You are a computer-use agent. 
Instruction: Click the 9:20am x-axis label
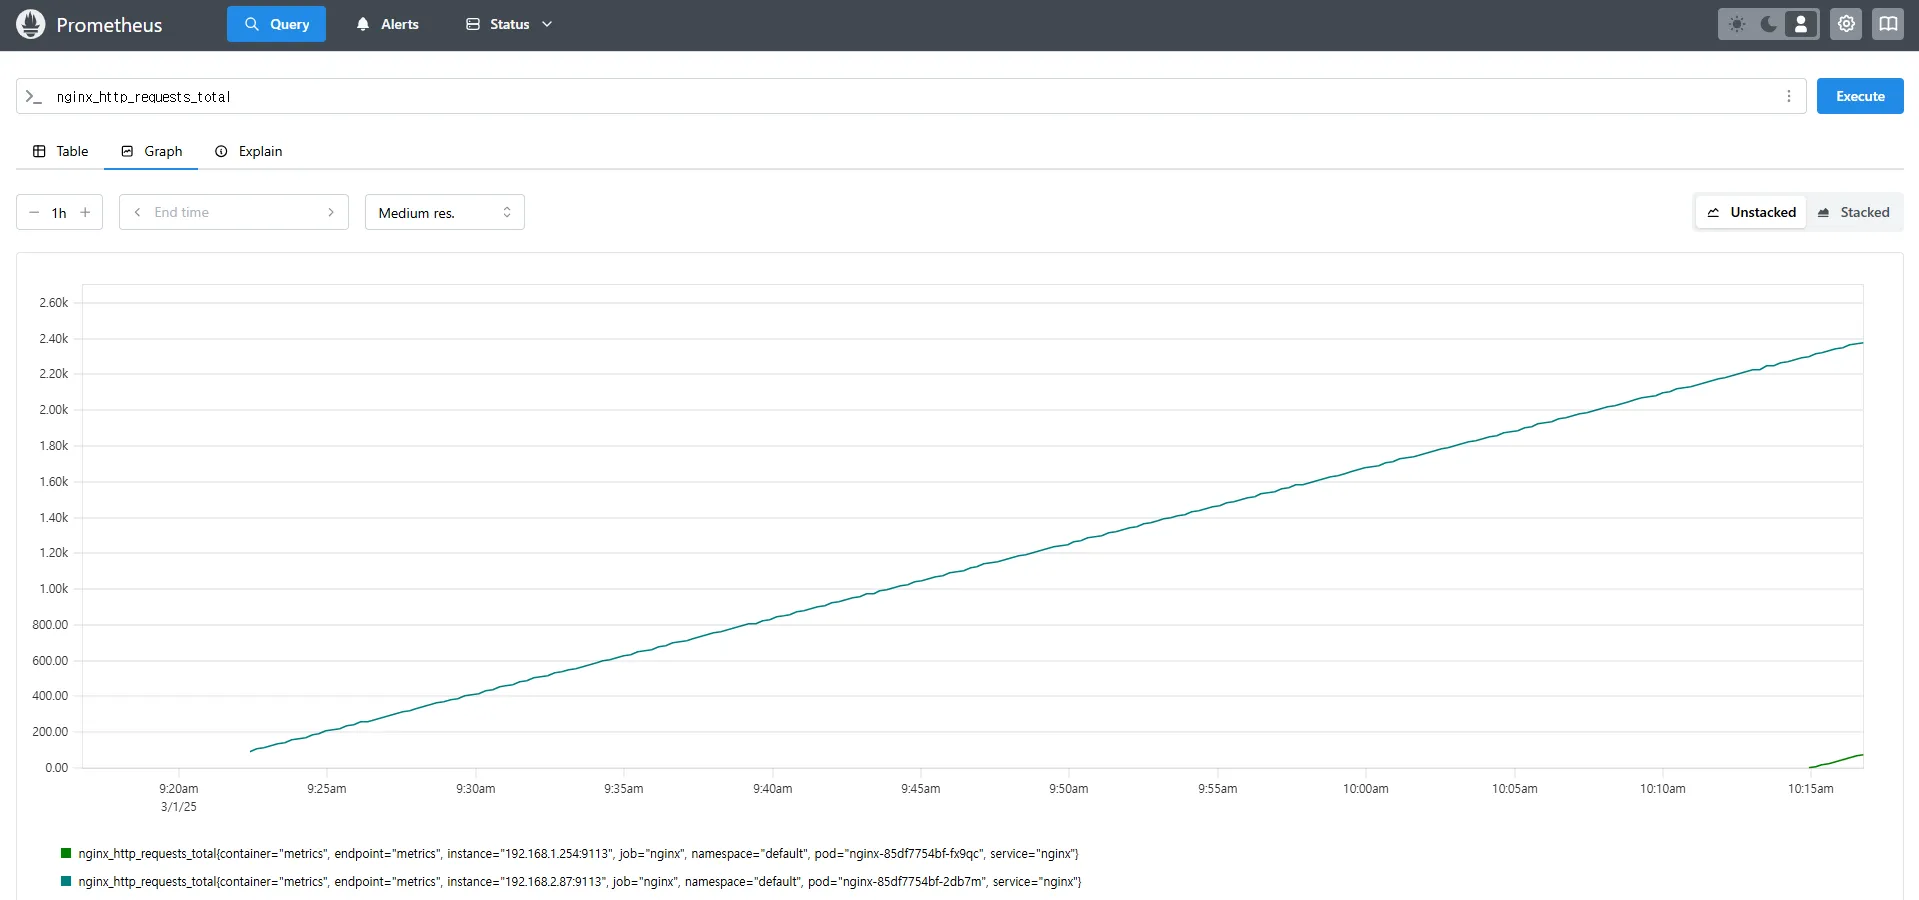pyautogui.click(x=179, y=789)
